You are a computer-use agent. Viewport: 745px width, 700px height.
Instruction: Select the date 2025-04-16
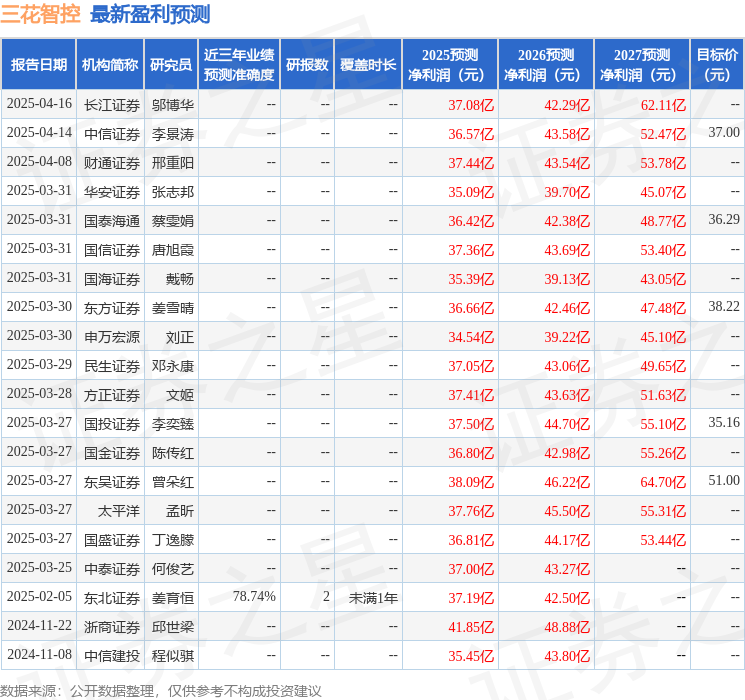point(39,104)
